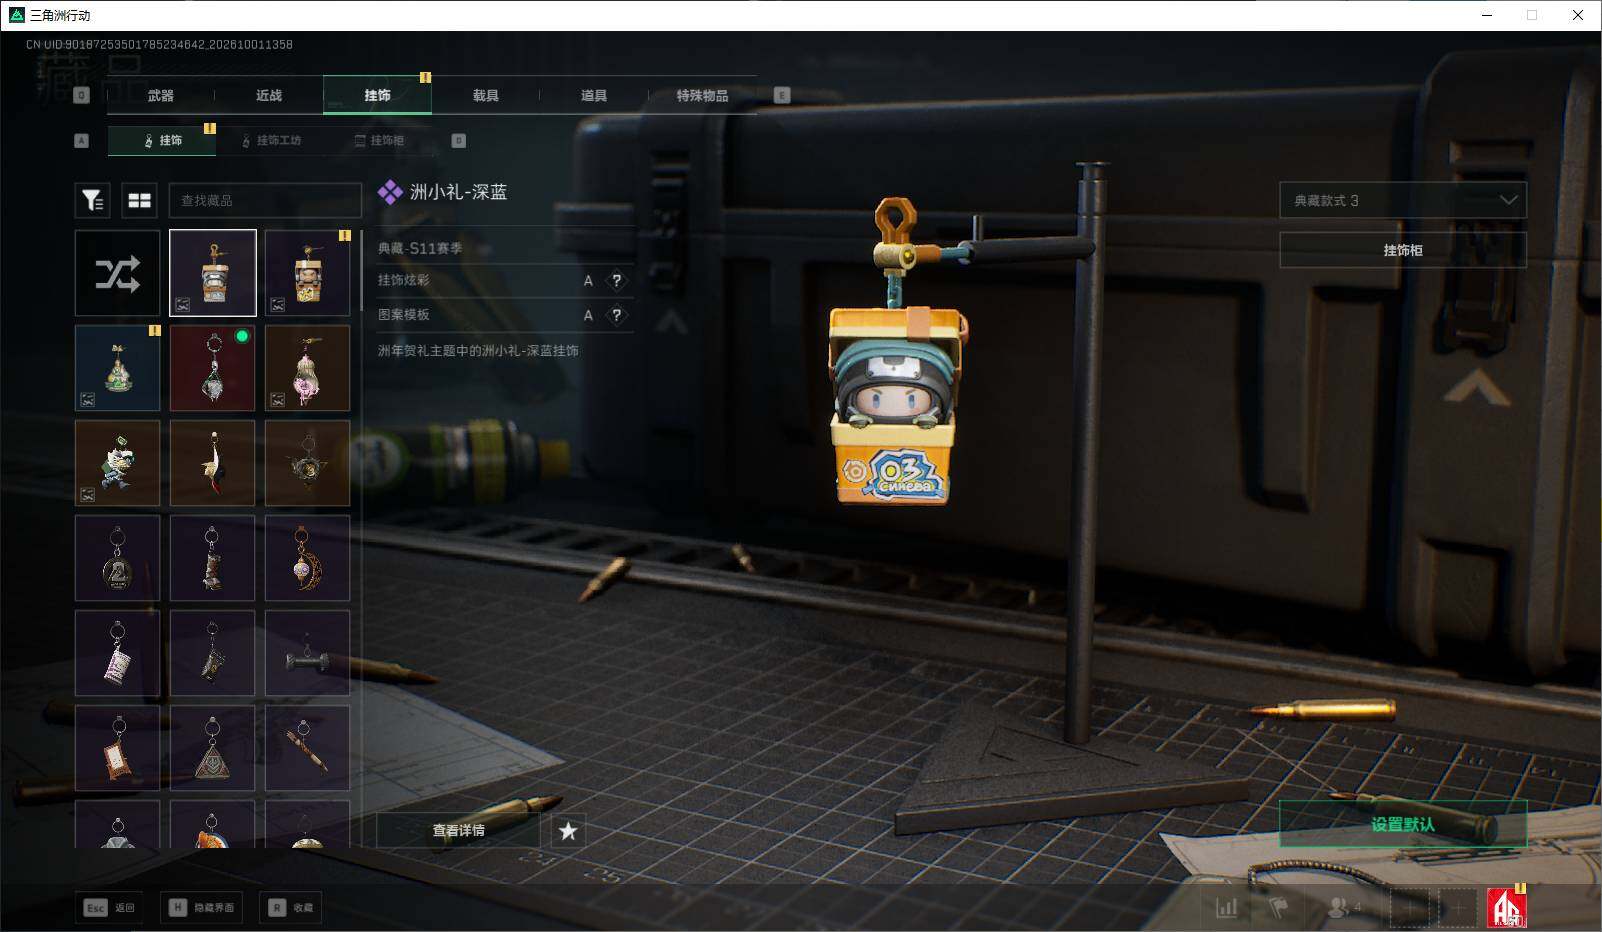Switch to the 道具 tab
The width and height of the screenshot is (1602, 932).
(594, 95)
